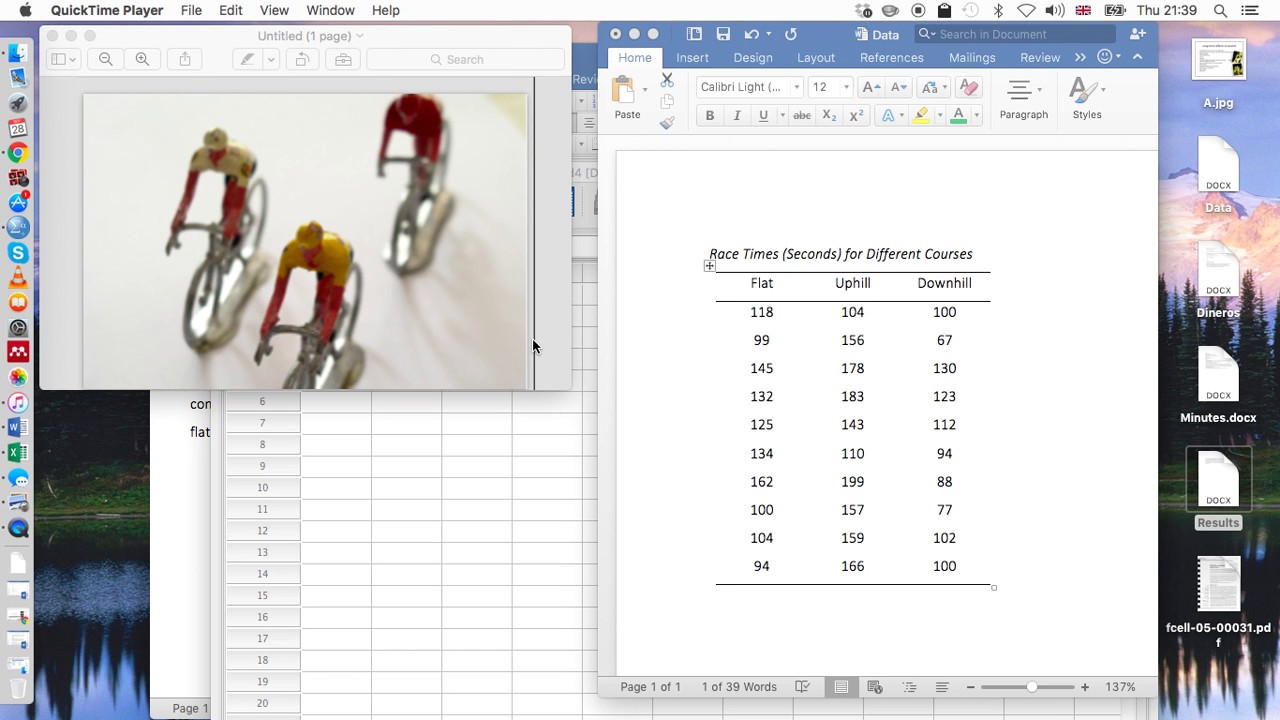
Task: Open the sidebar layout icon in Word title bar
Action: tap(694, 34)
